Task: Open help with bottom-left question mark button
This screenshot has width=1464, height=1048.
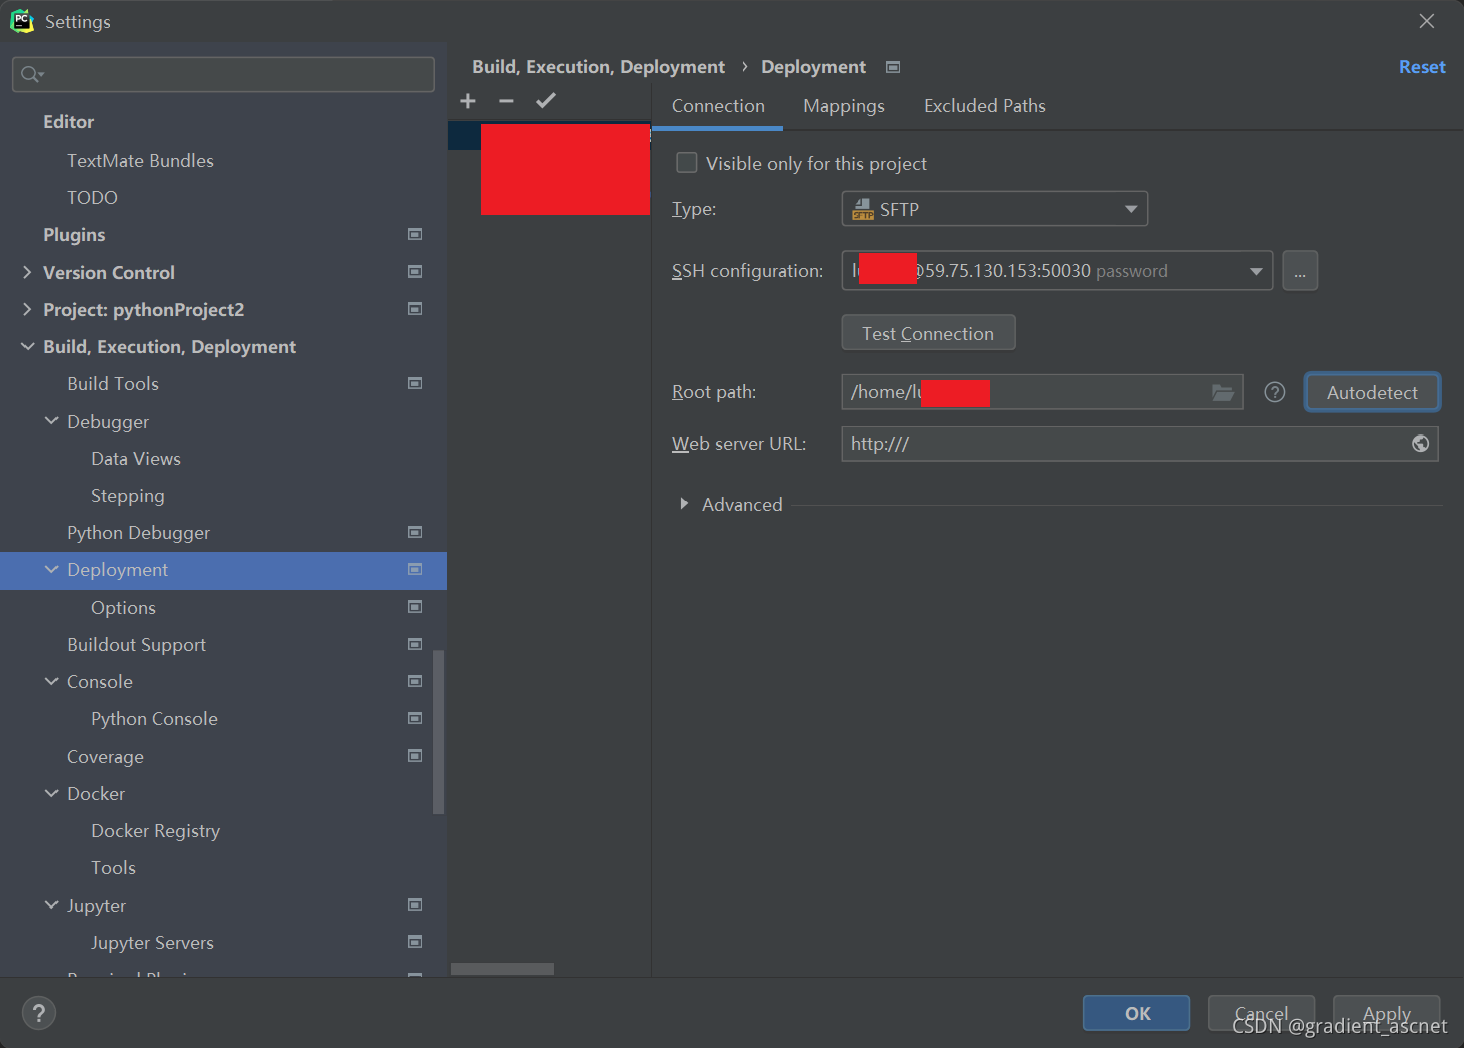Action: (x=39, y=1013)
